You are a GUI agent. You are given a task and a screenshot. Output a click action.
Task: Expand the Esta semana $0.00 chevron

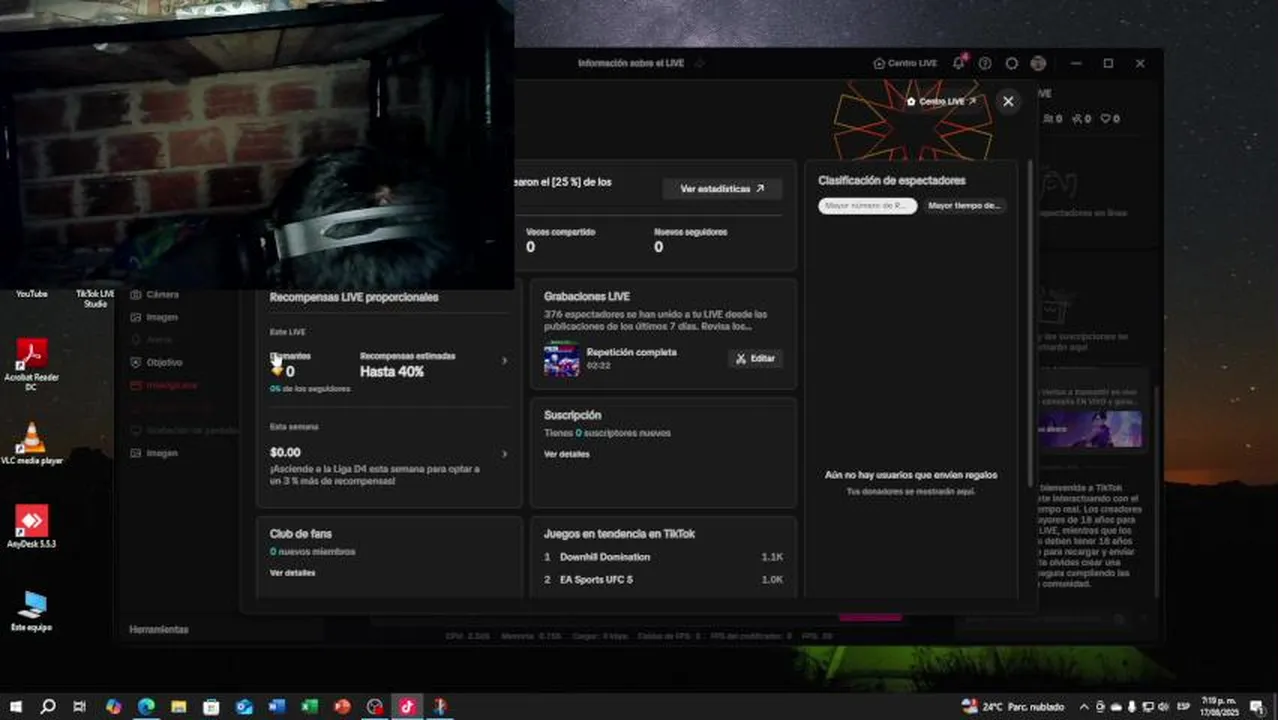tap(504, 454)
